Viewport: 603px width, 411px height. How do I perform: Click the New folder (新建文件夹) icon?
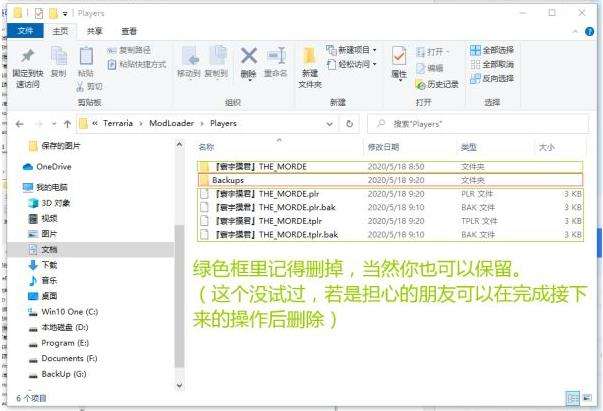(309, 56)
